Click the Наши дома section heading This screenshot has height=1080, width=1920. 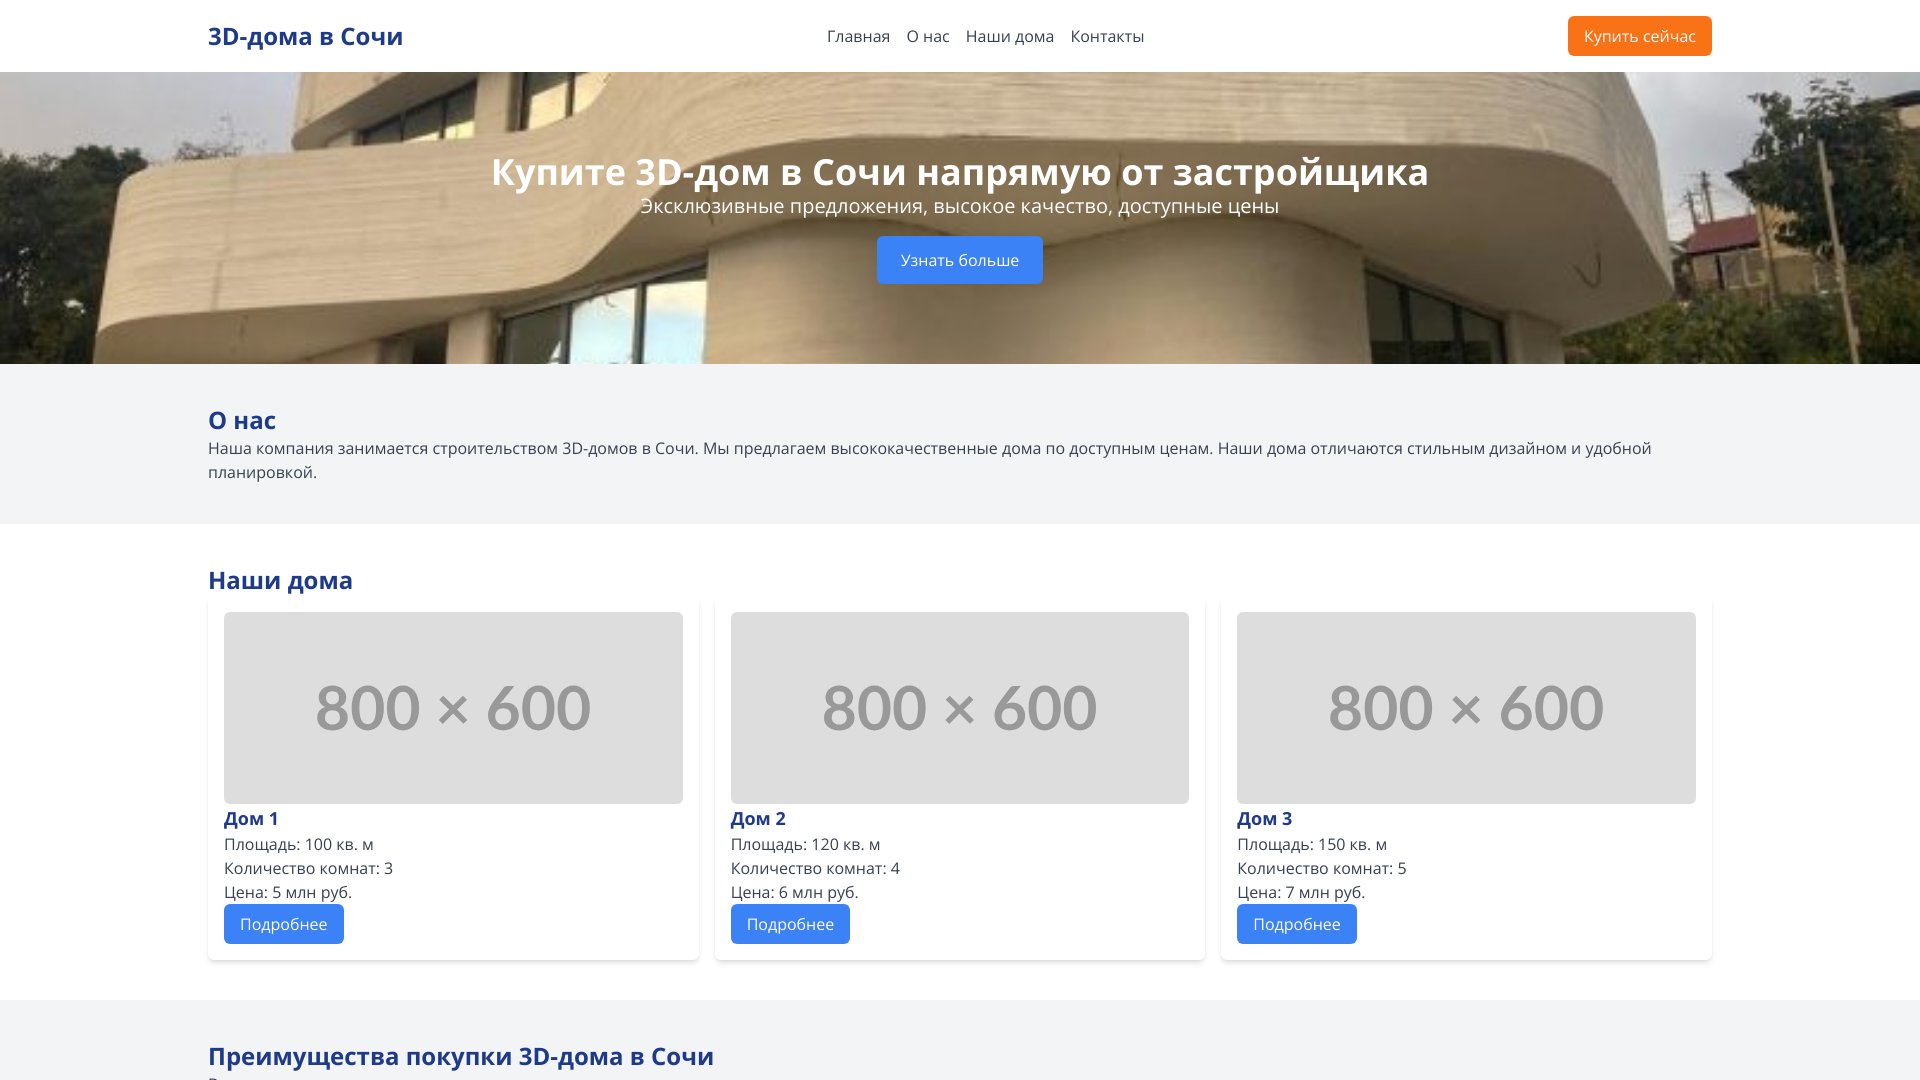tap(280, 581)
